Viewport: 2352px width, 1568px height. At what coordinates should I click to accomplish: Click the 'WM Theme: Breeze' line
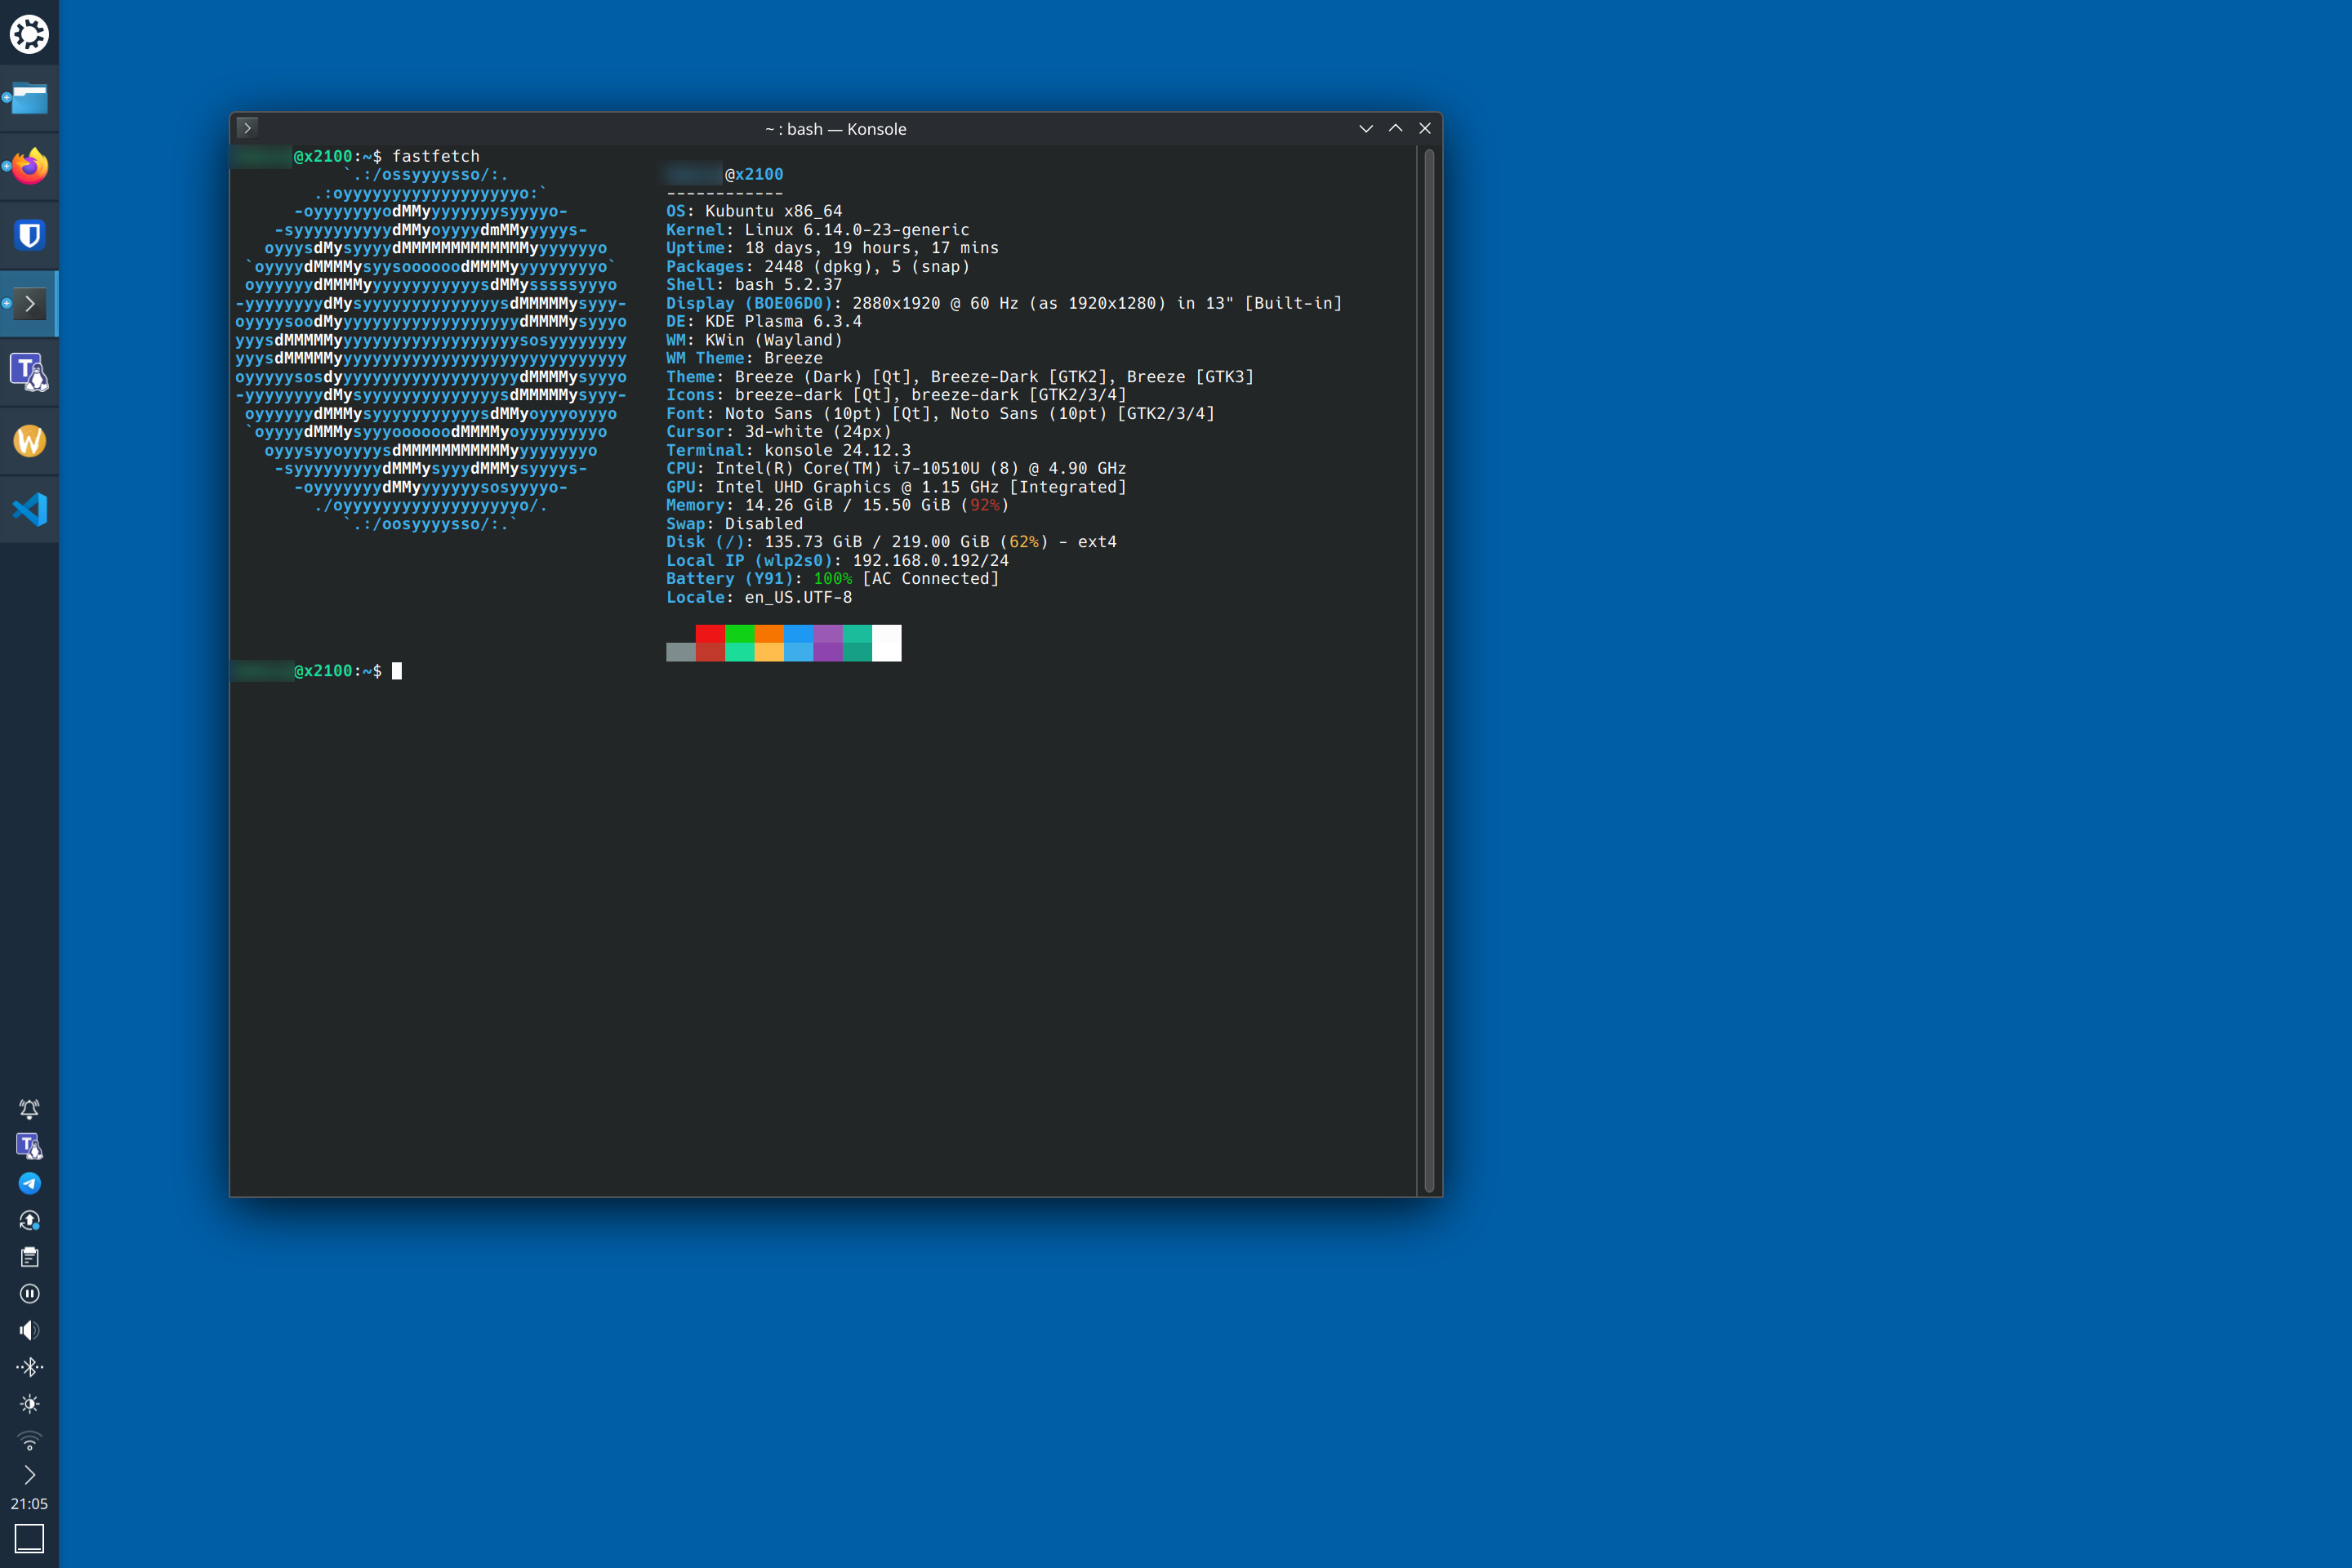[745, 358]
